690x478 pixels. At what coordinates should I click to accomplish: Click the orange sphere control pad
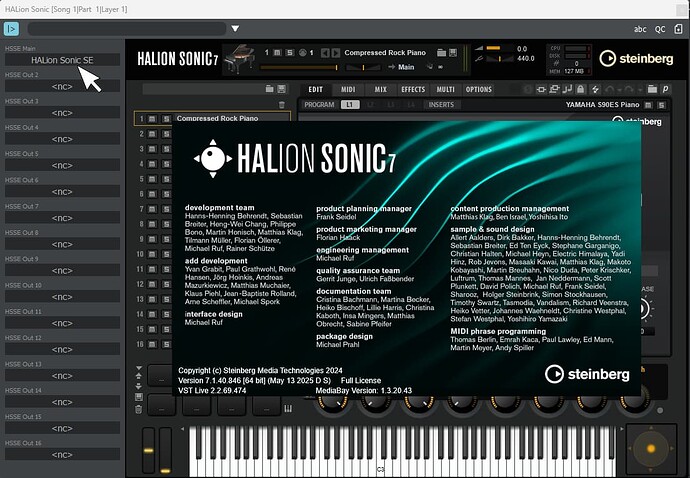[651, 449]
